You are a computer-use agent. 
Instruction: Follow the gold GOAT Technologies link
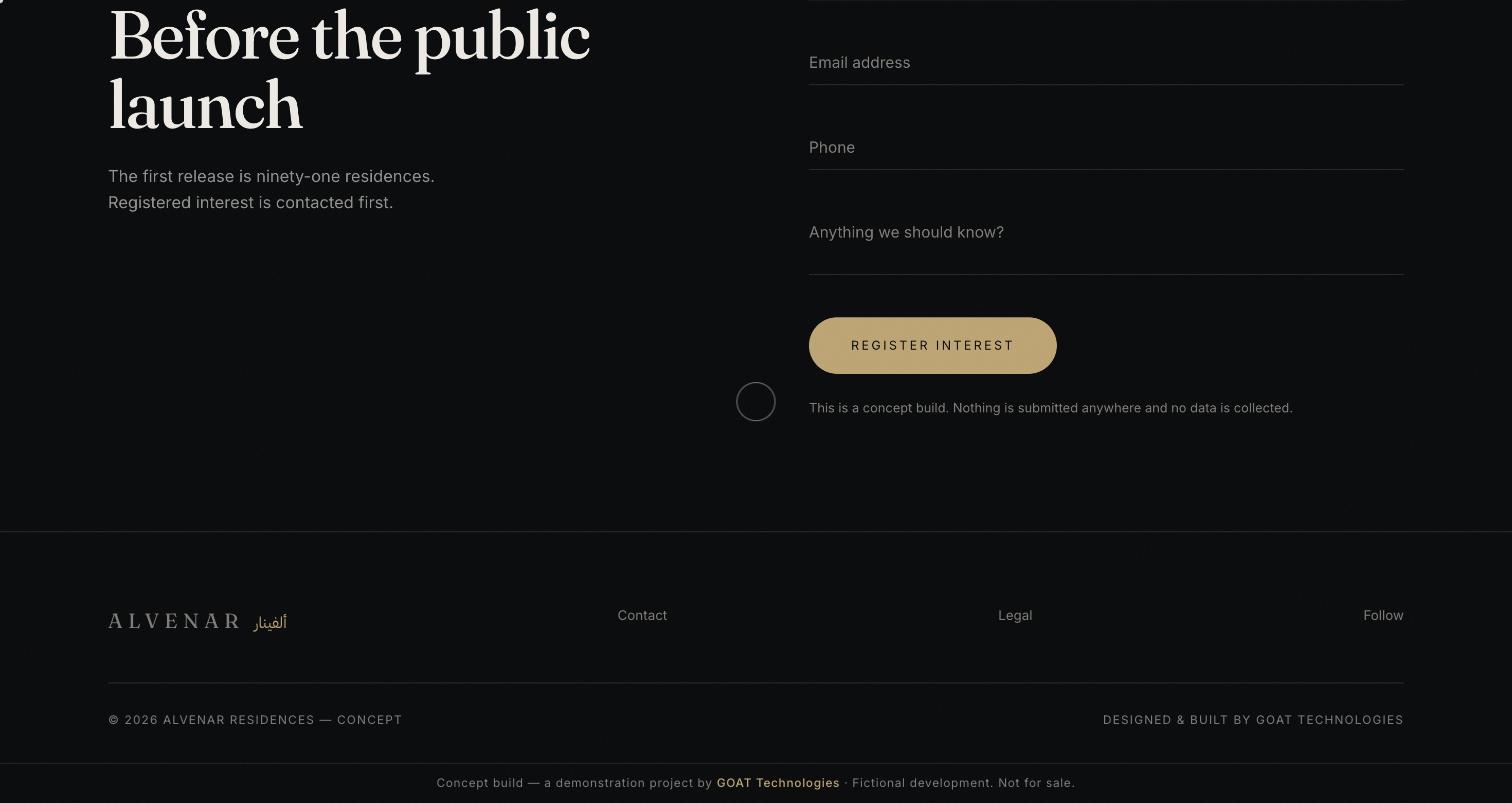click(778, 783)
